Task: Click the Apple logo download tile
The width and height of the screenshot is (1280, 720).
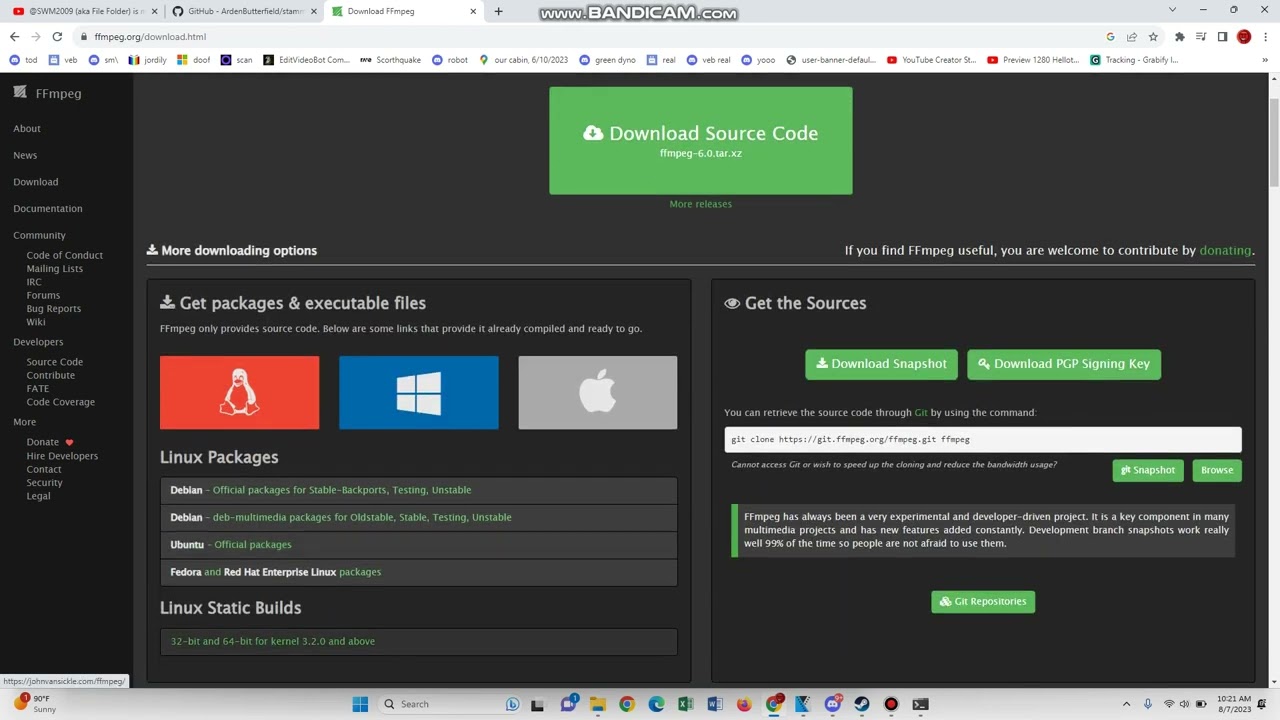Action: click(x=597, y=392)
